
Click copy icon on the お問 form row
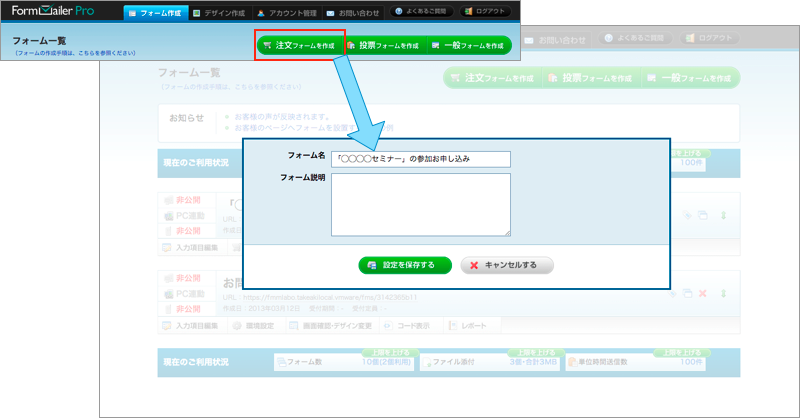[x=688, y=293]
